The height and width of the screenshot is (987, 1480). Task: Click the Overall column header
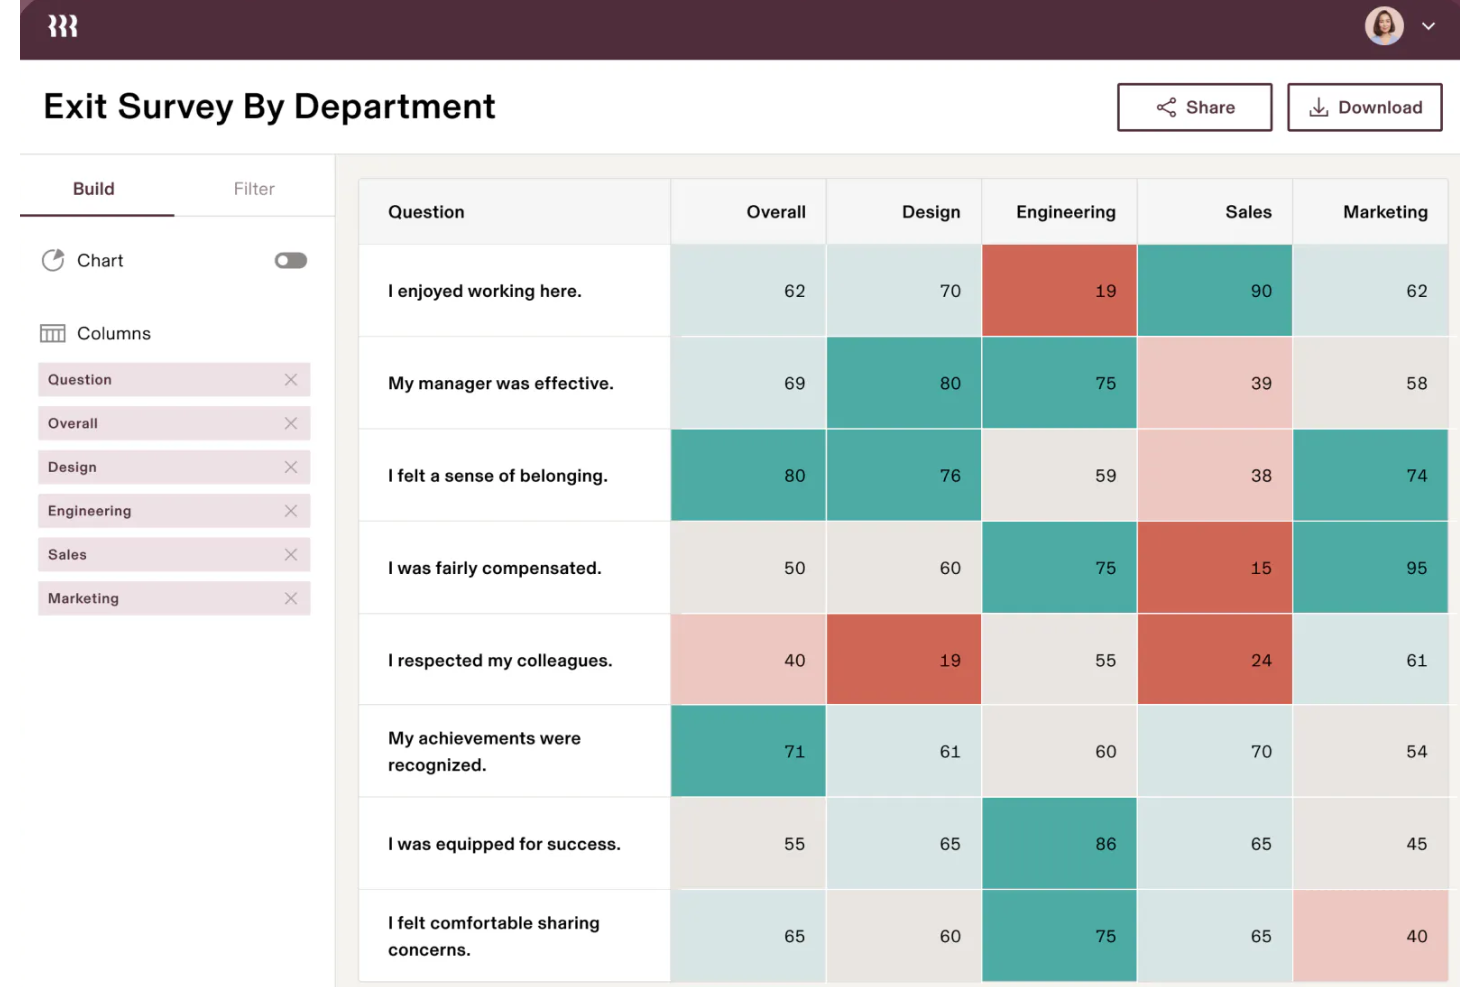[749, 212]
